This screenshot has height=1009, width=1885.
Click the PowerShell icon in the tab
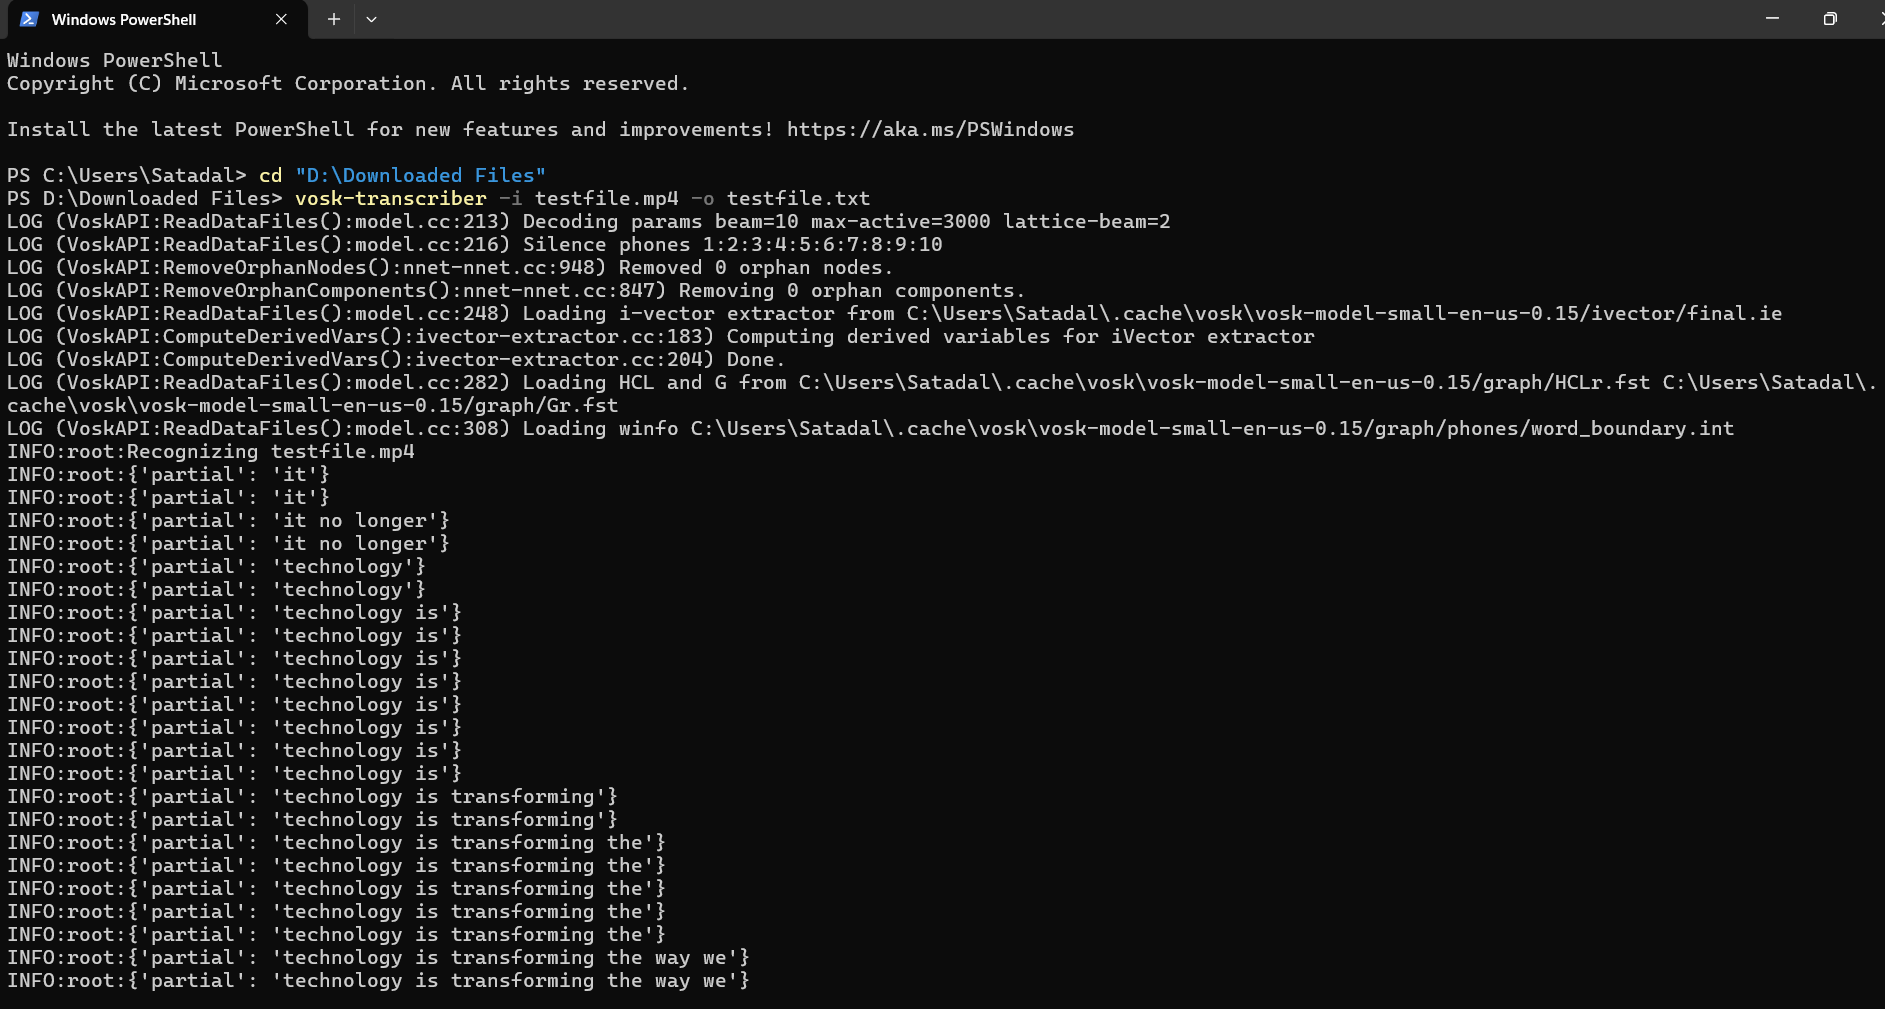click(x=29, y=19)
